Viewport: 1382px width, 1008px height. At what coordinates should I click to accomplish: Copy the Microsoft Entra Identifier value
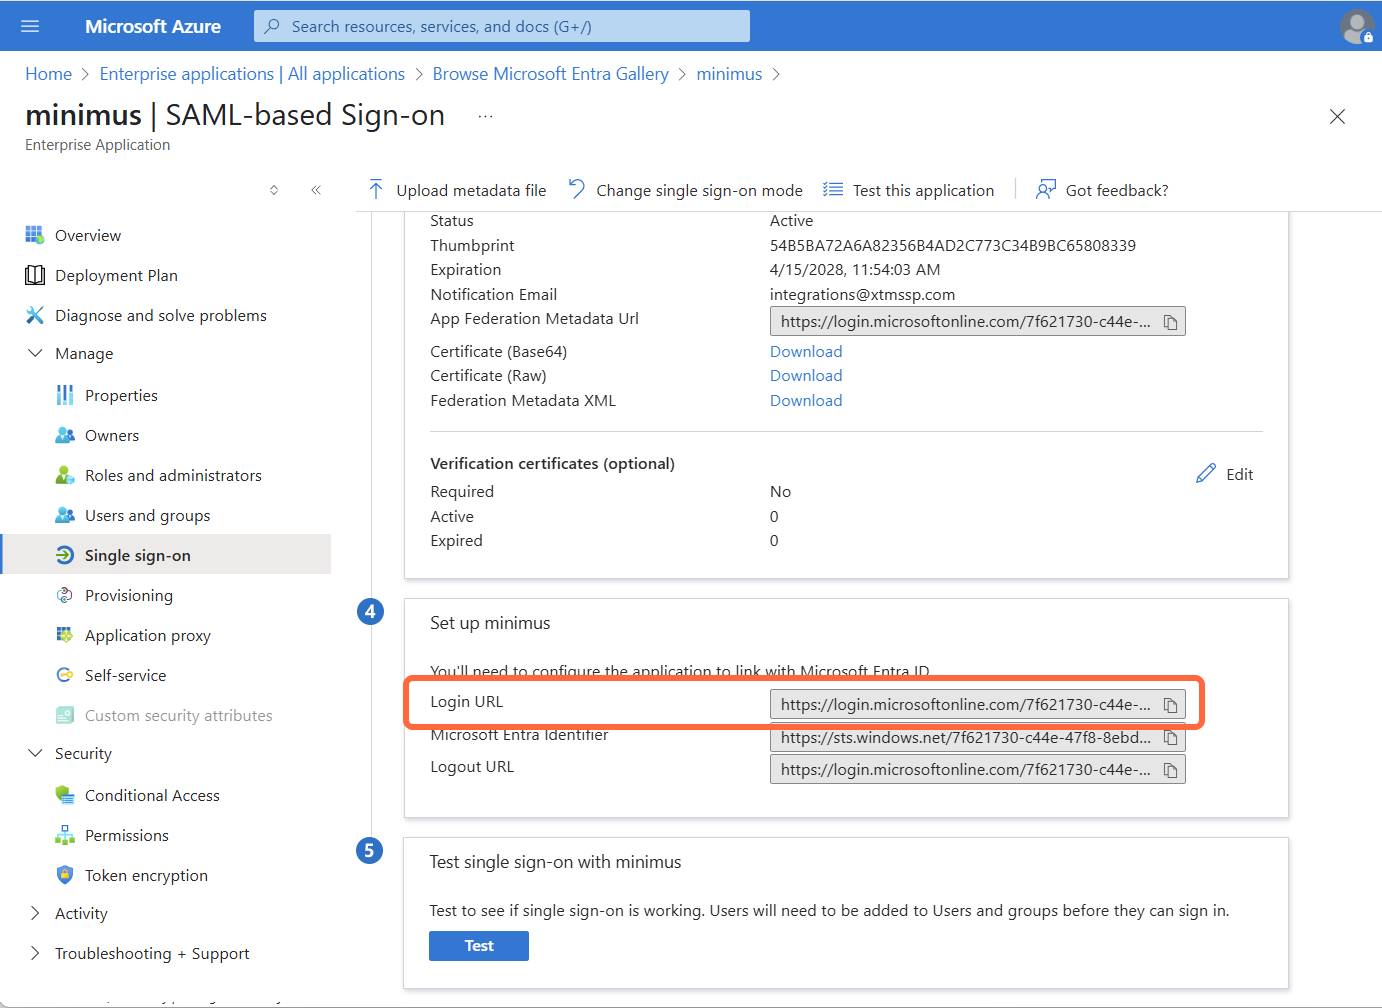(x=1170, y=738)
